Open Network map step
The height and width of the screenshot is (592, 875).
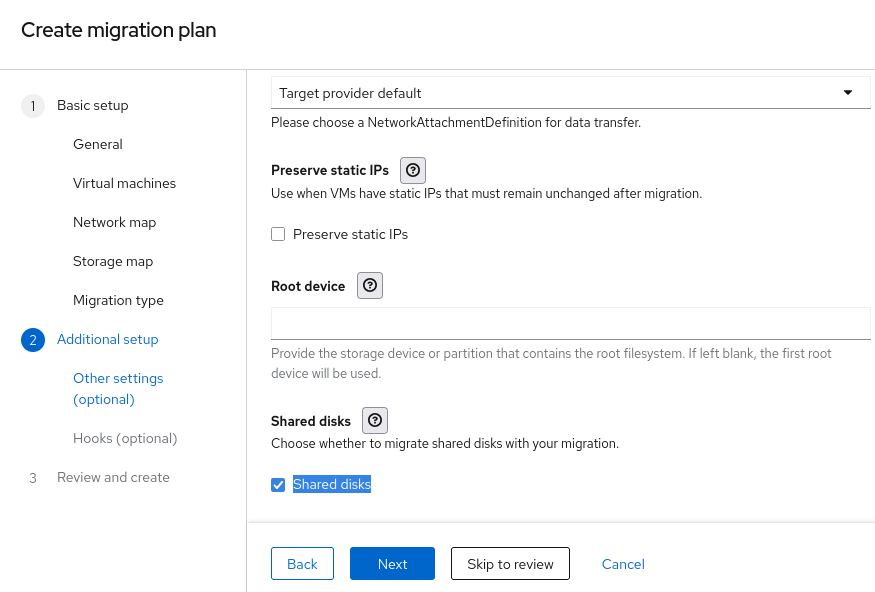(114, 223)
